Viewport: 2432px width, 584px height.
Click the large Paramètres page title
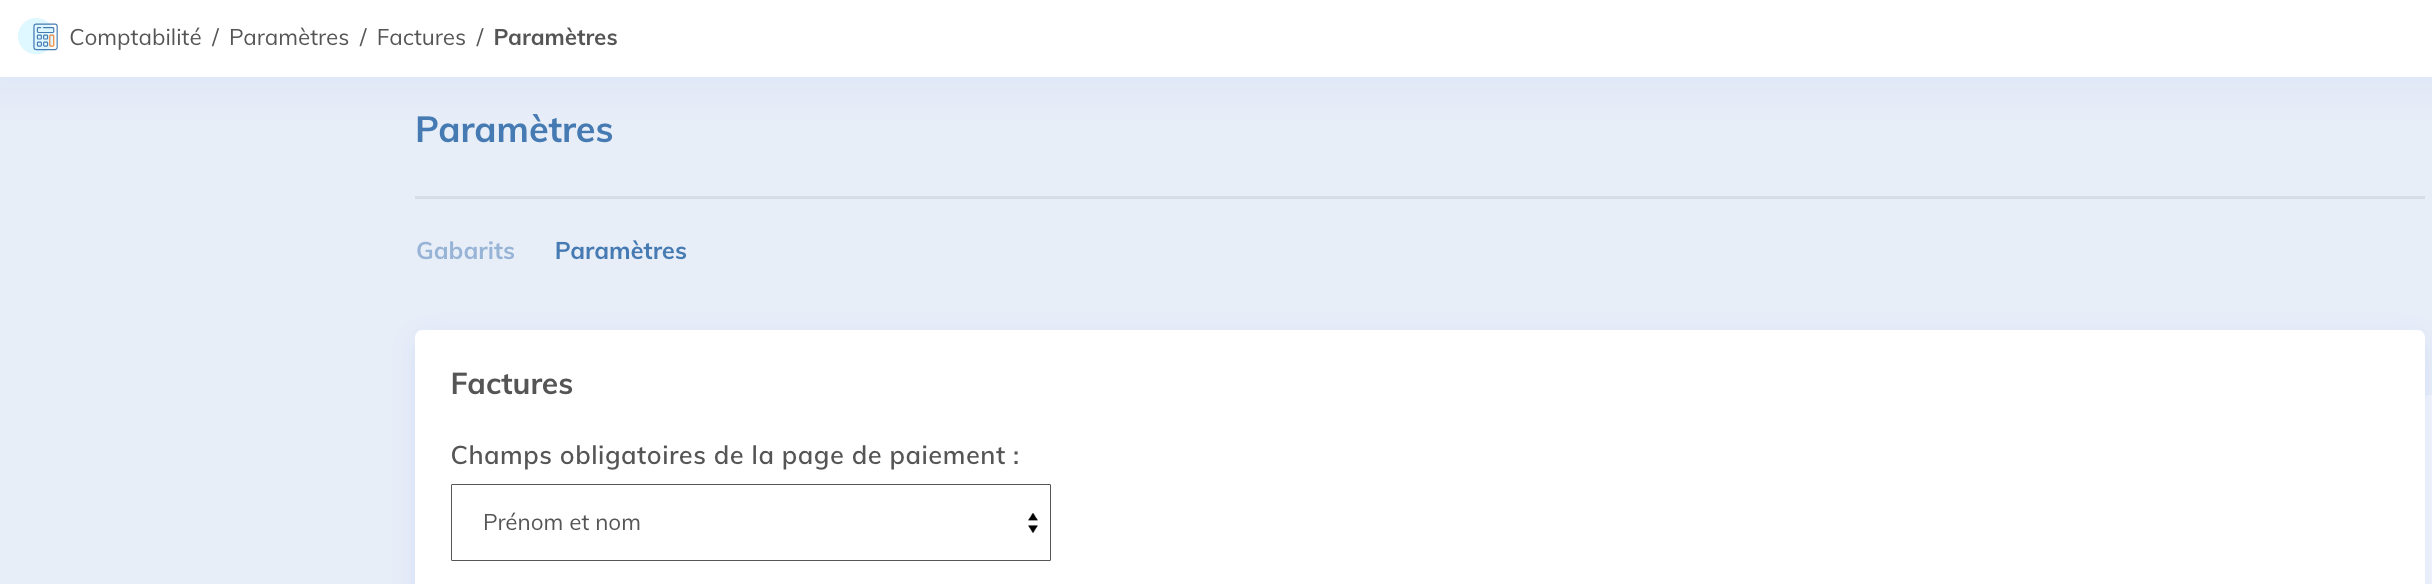pos(514,130)
